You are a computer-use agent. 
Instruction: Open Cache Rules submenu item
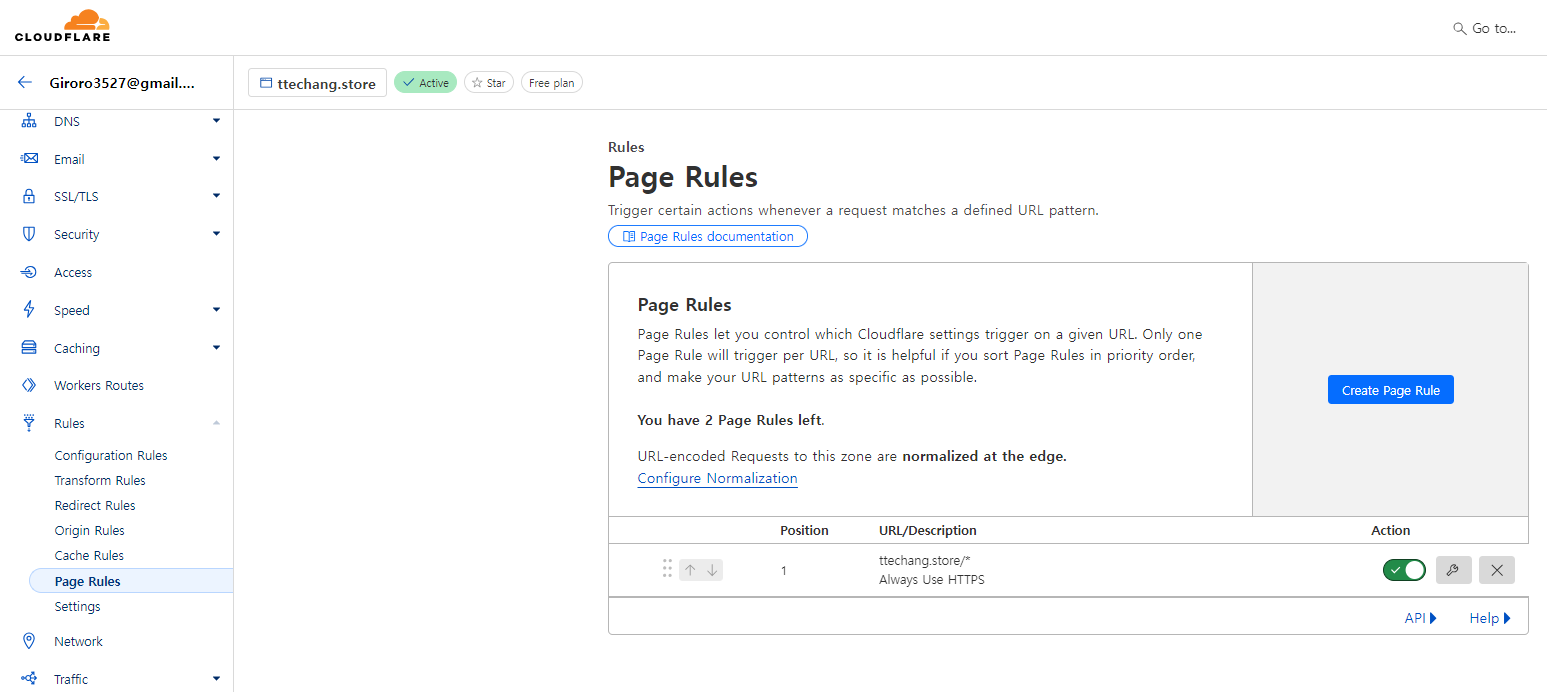click(x=89, y=555)
